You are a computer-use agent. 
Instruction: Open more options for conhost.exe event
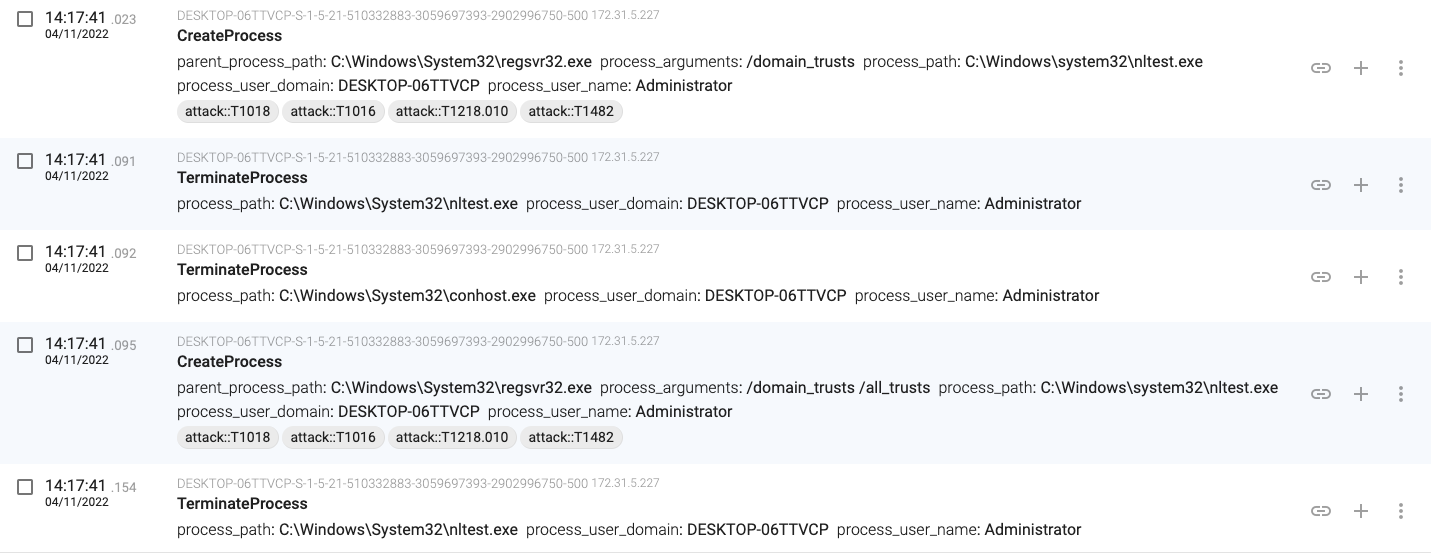[x=1401, y=277]
